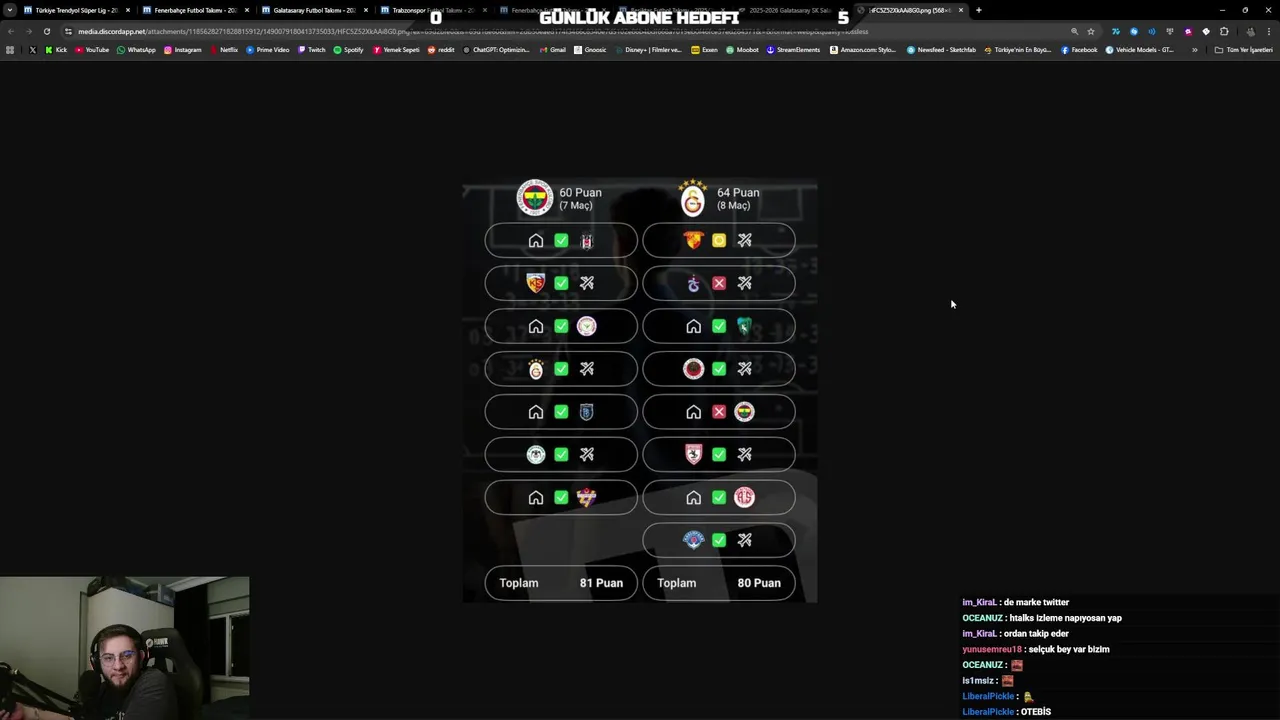Open the Gnoosic bookmark
This screenshot has width=1280, height=720.
590,50
